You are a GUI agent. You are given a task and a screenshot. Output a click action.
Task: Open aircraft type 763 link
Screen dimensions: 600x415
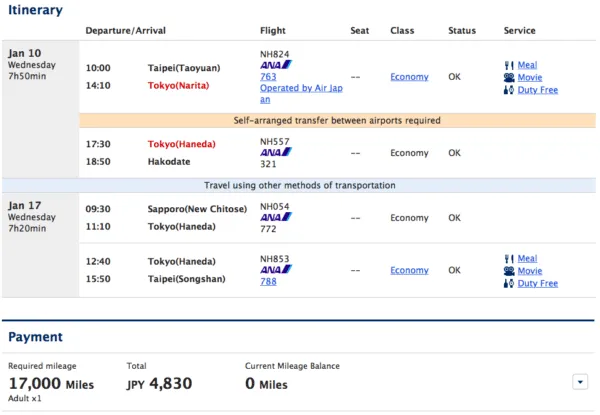pyautogui.click(x=268, y=77)
